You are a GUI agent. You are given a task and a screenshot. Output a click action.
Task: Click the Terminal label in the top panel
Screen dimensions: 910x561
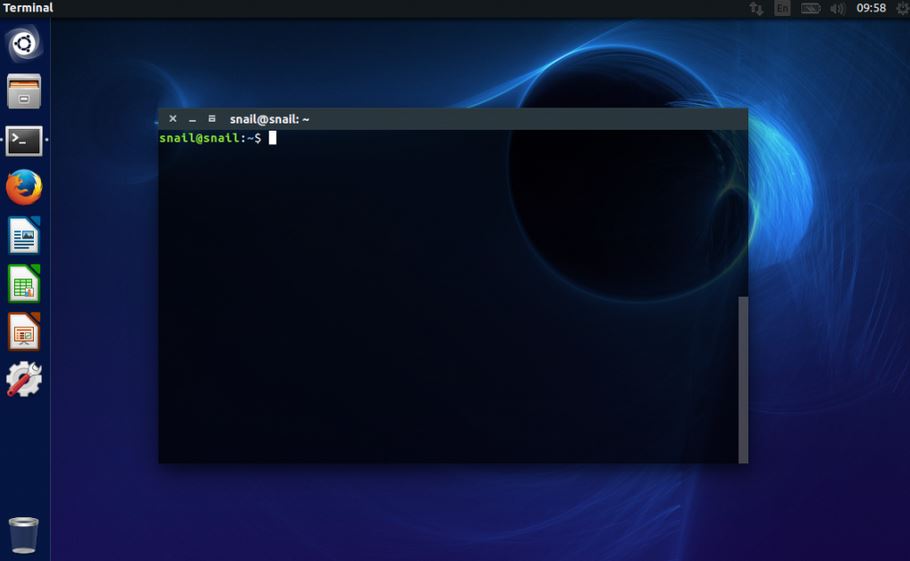coord(28,8)
